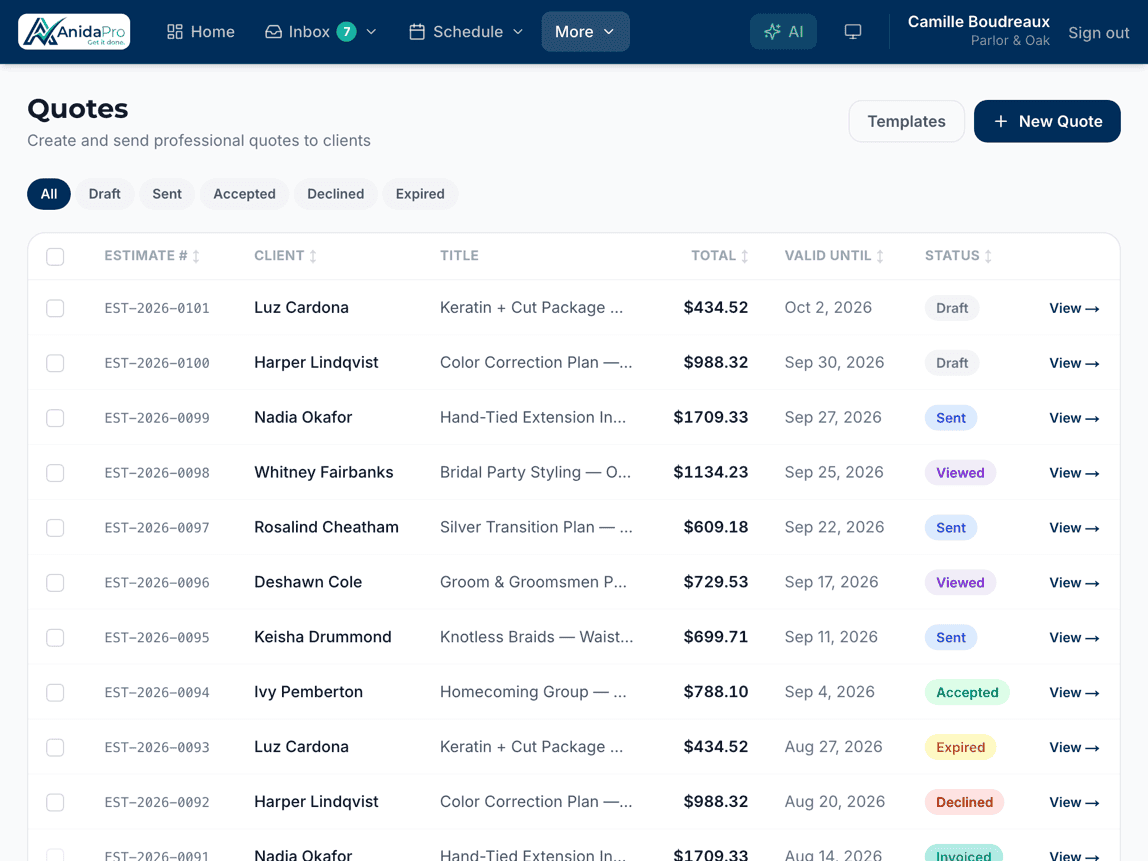This screenshot has width=1148, height=861.
Task: Filter quotes by Accepted
Action: (245, 194)
